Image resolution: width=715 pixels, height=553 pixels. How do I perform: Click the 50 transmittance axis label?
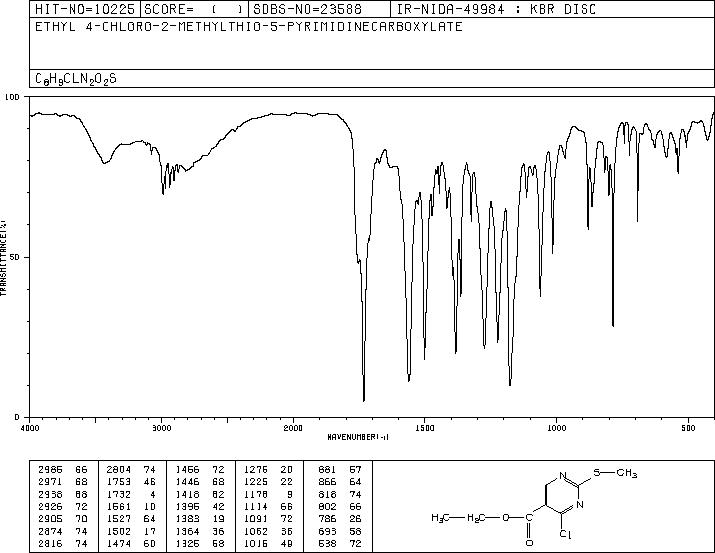coord(15,257)
